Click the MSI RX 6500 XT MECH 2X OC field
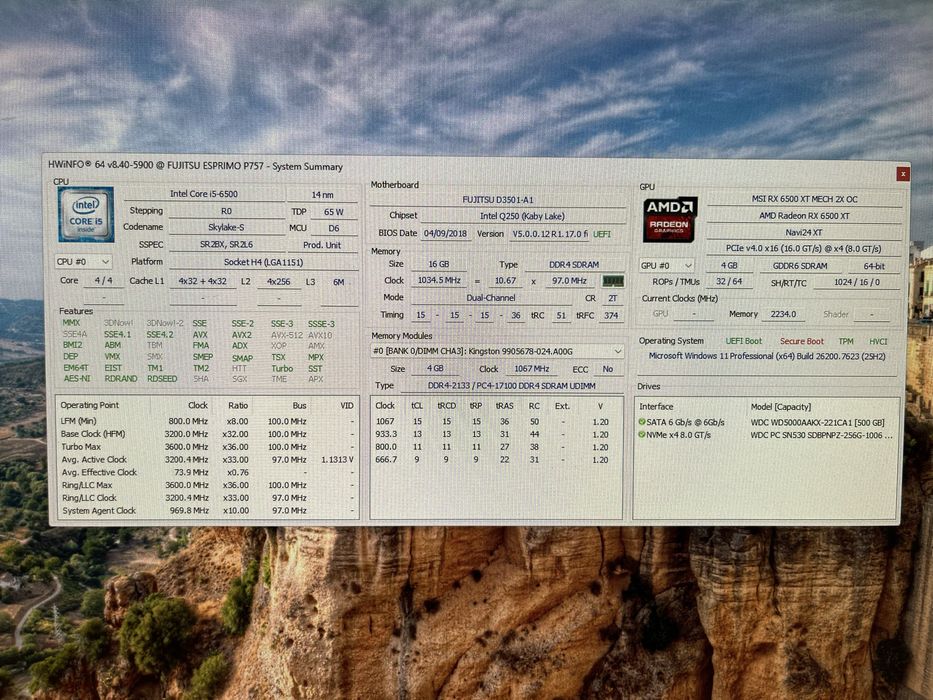This screenshot has width=933, height=700. [x=804, y=199]
